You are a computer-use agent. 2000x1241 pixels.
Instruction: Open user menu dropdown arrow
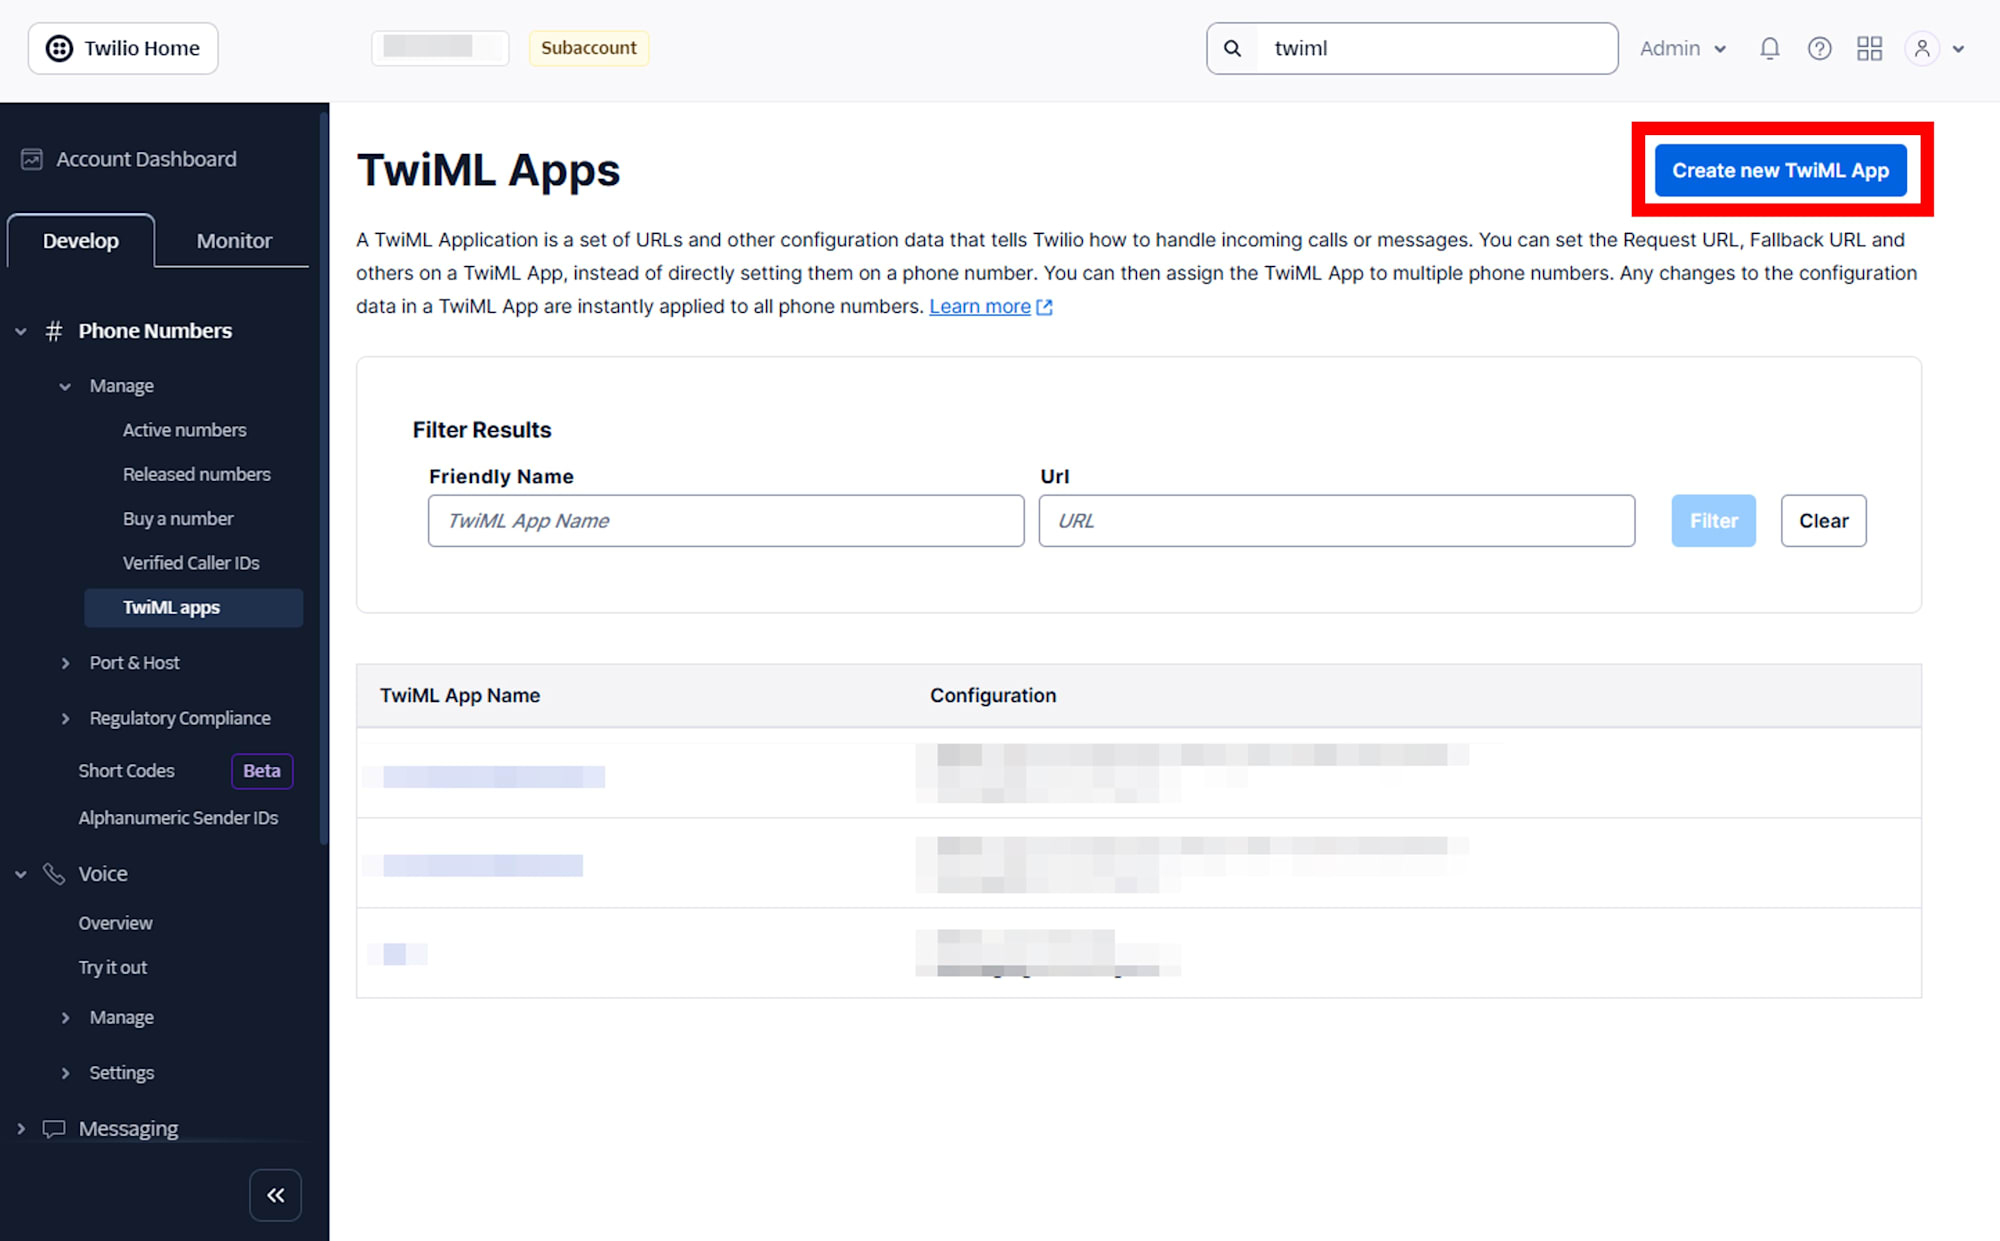click(x=1958, y=48)
